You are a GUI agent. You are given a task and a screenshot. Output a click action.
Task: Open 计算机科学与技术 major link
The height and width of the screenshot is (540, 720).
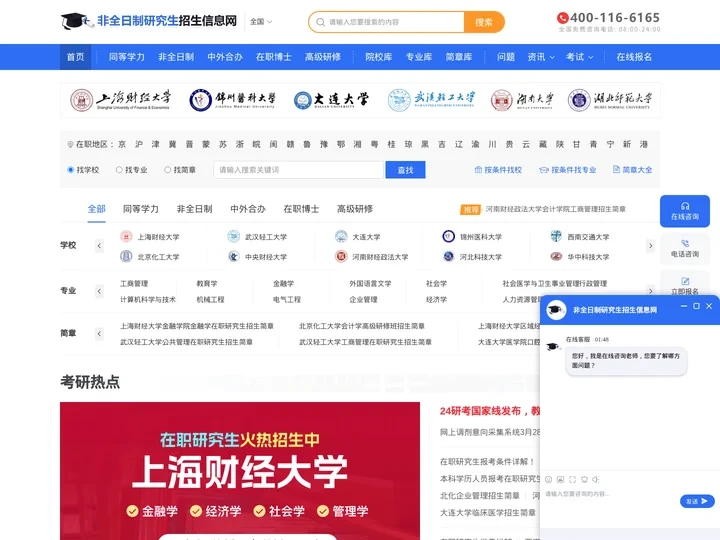click(x=148, y=299)
